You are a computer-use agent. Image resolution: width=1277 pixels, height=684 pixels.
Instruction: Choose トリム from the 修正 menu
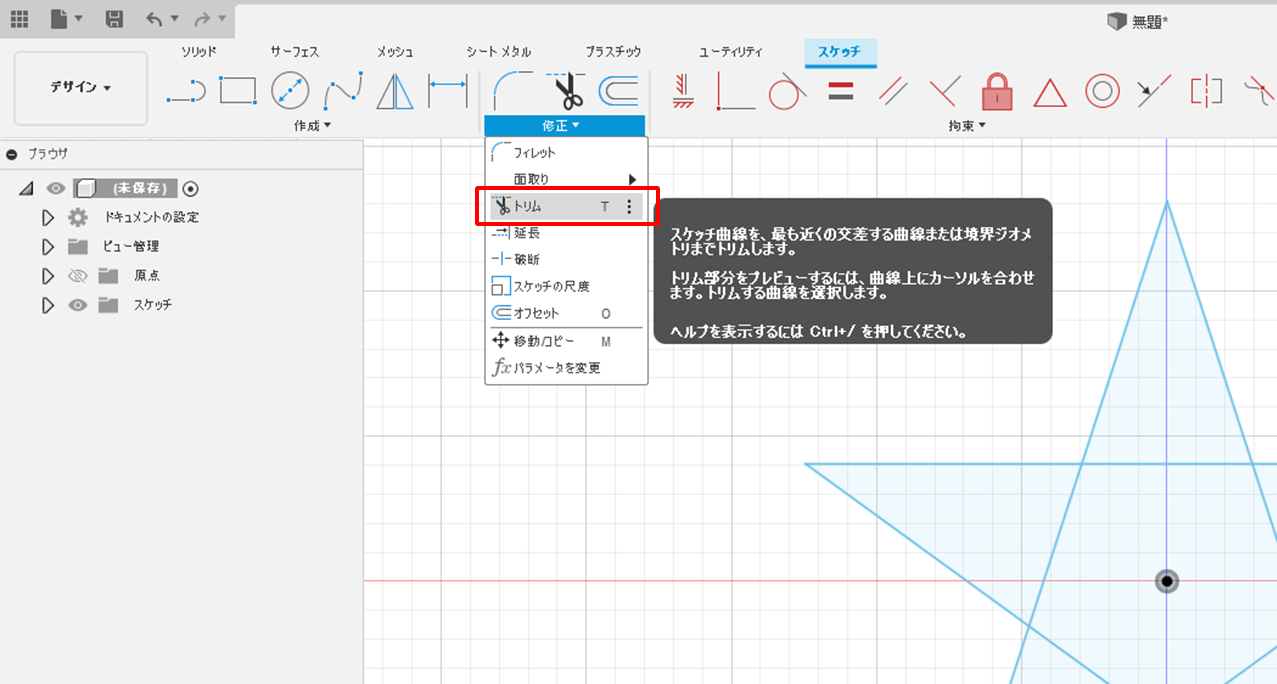tap(566, 206)
